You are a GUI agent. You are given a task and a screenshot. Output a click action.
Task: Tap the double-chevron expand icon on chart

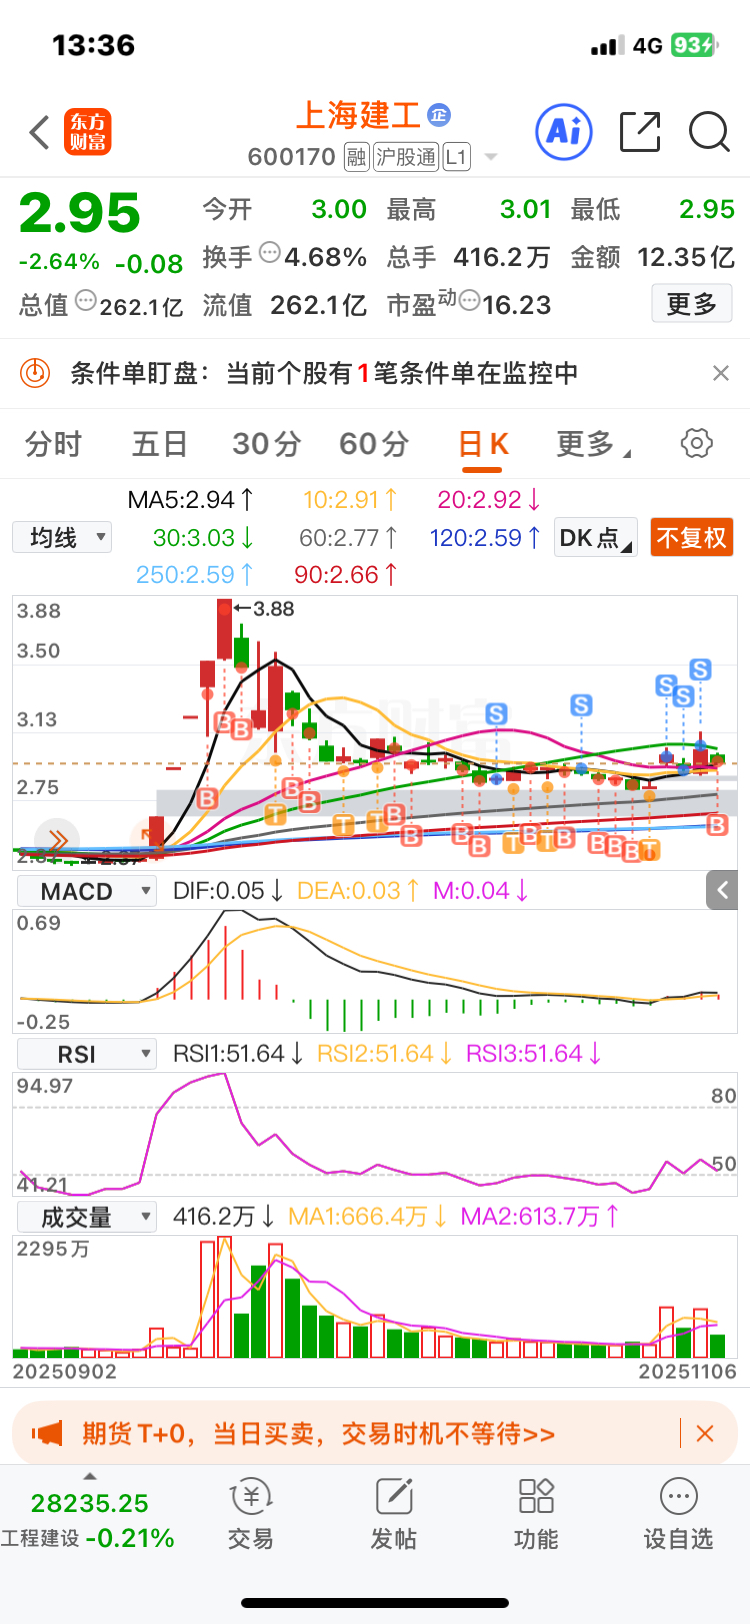tap(56, 840)
